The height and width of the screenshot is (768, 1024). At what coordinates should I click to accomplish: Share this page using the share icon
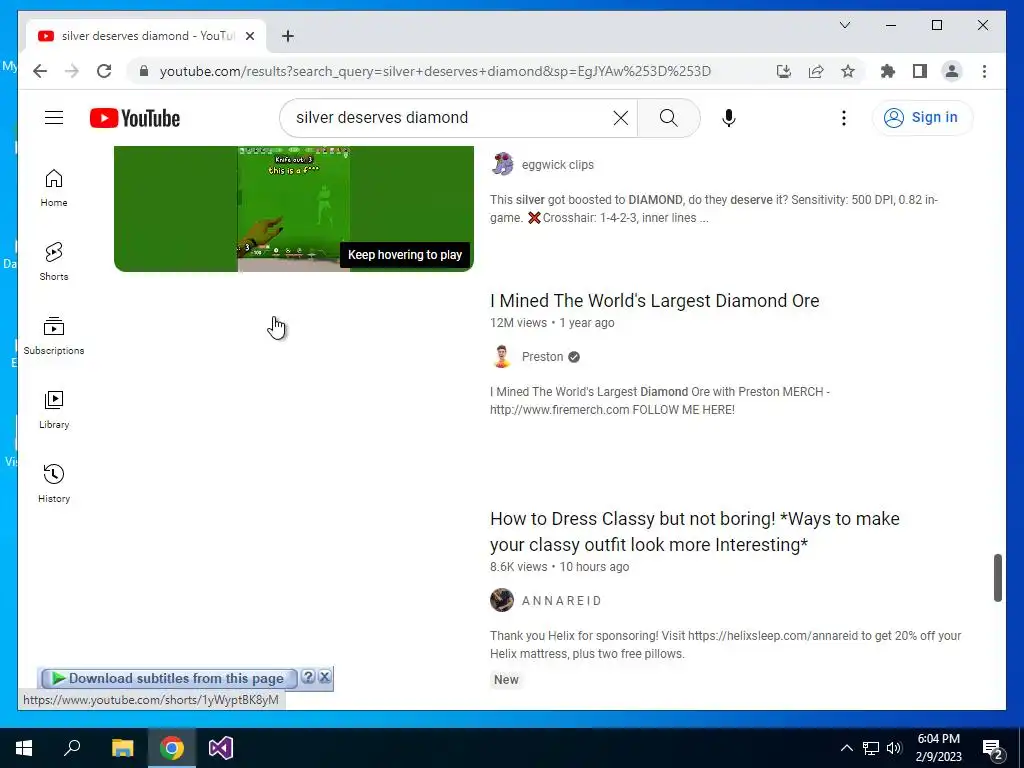pos(816,71)
